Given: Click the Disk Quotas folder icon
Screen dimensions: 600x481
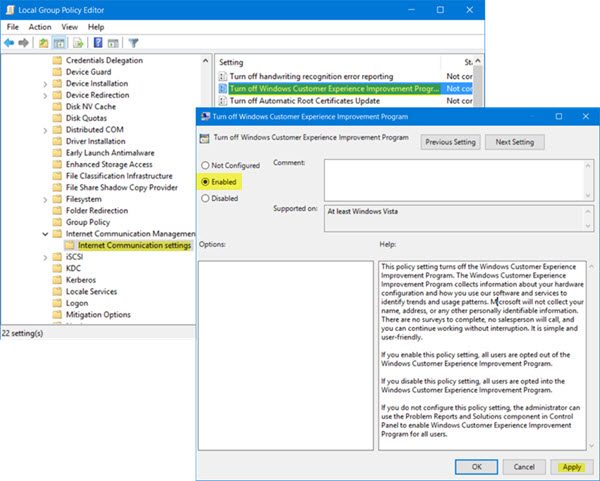Looking at the screenshot, I should [x=57, y=118].
